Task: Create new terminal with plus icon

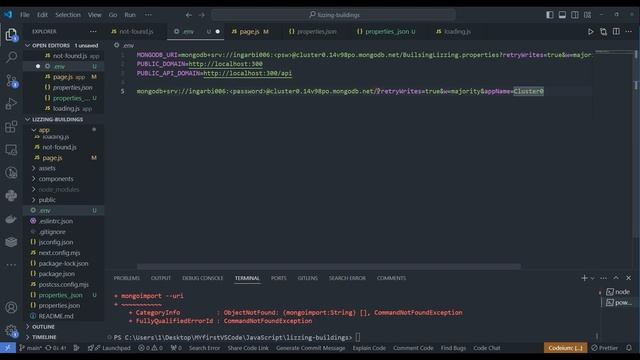Action: pyautogui.click(x=584, y=278)
